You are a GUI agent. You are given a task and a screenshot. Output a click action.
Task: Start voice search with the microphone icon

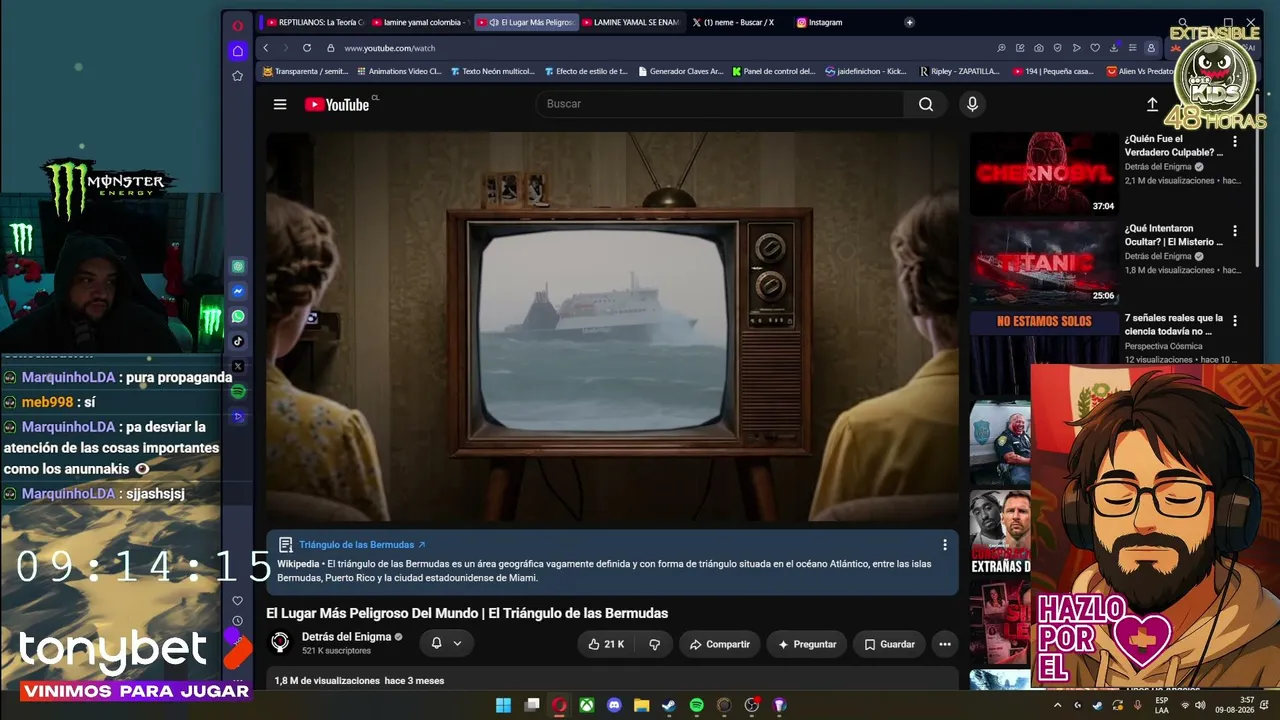pyautogui.click(x=972, y=104)
